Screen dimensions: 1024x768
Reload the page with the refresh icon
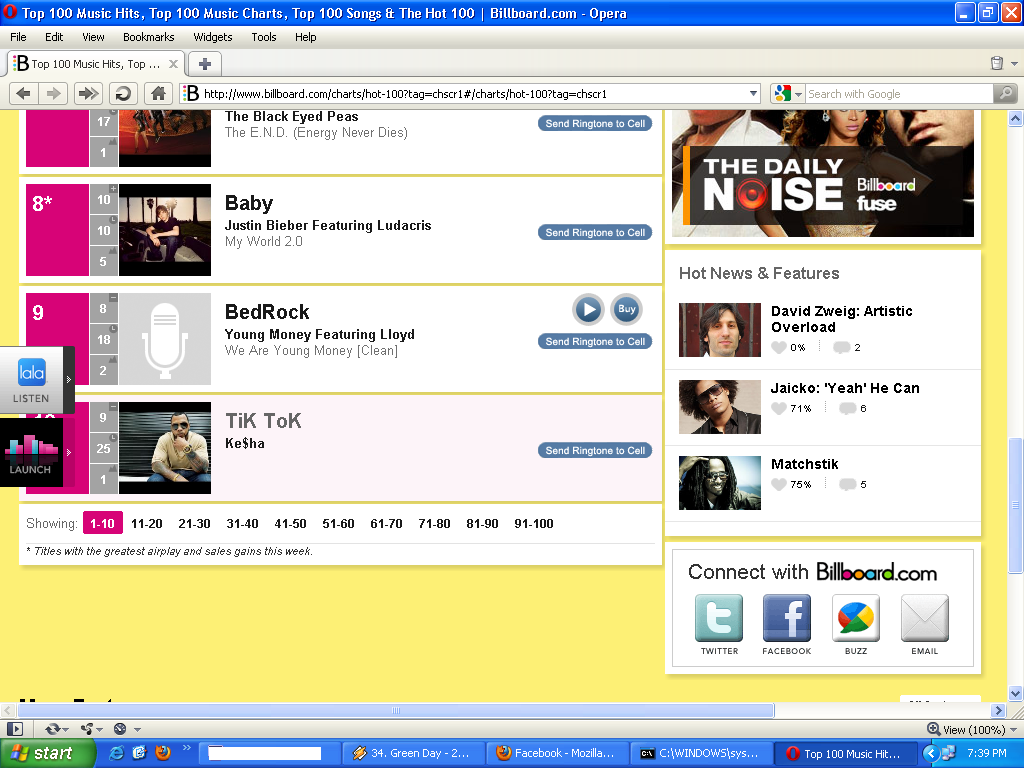tap(123, 94)
